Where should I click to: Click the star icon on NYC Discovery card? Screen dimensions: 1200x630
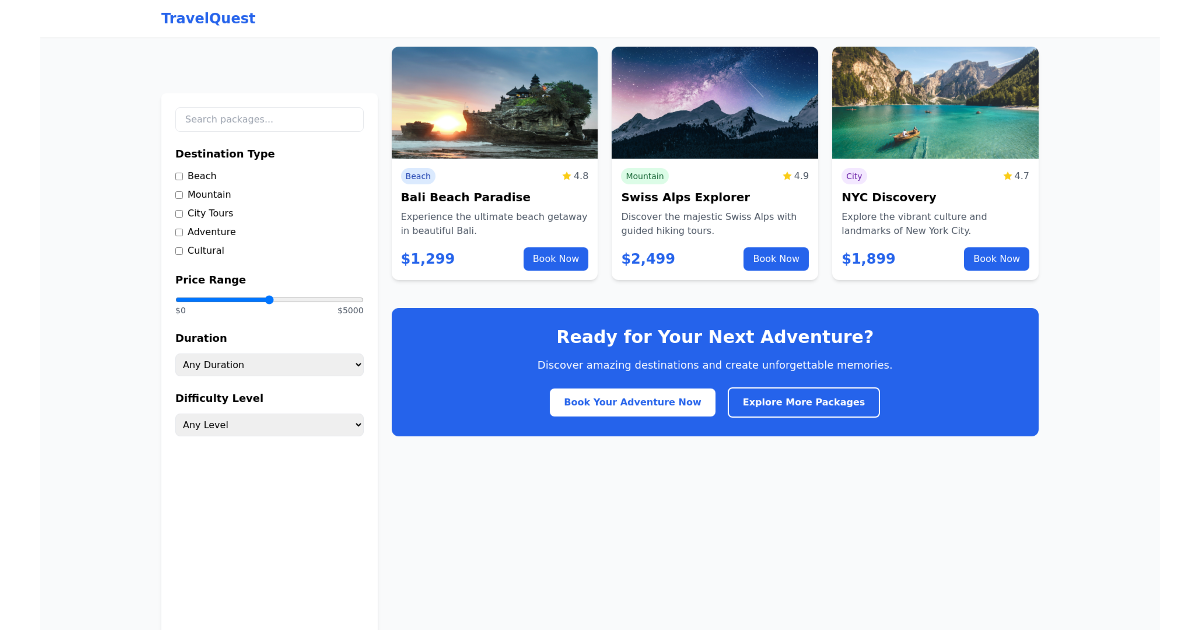pos(1005,175)
